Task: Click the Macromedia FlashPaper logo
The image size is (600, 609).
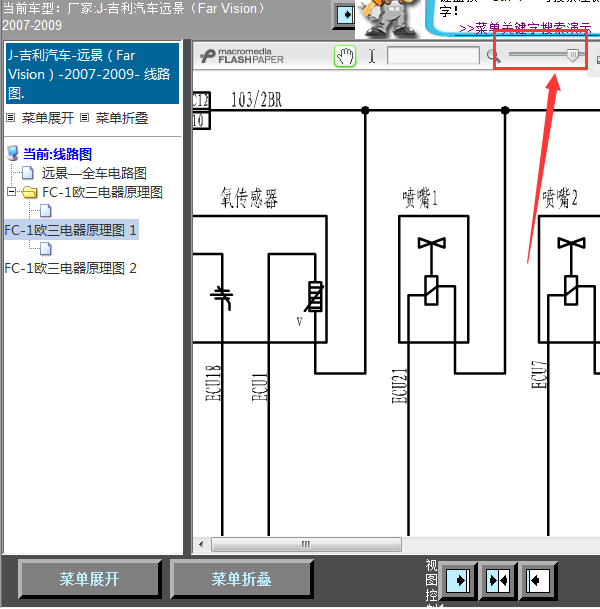Action: point(242,56)
